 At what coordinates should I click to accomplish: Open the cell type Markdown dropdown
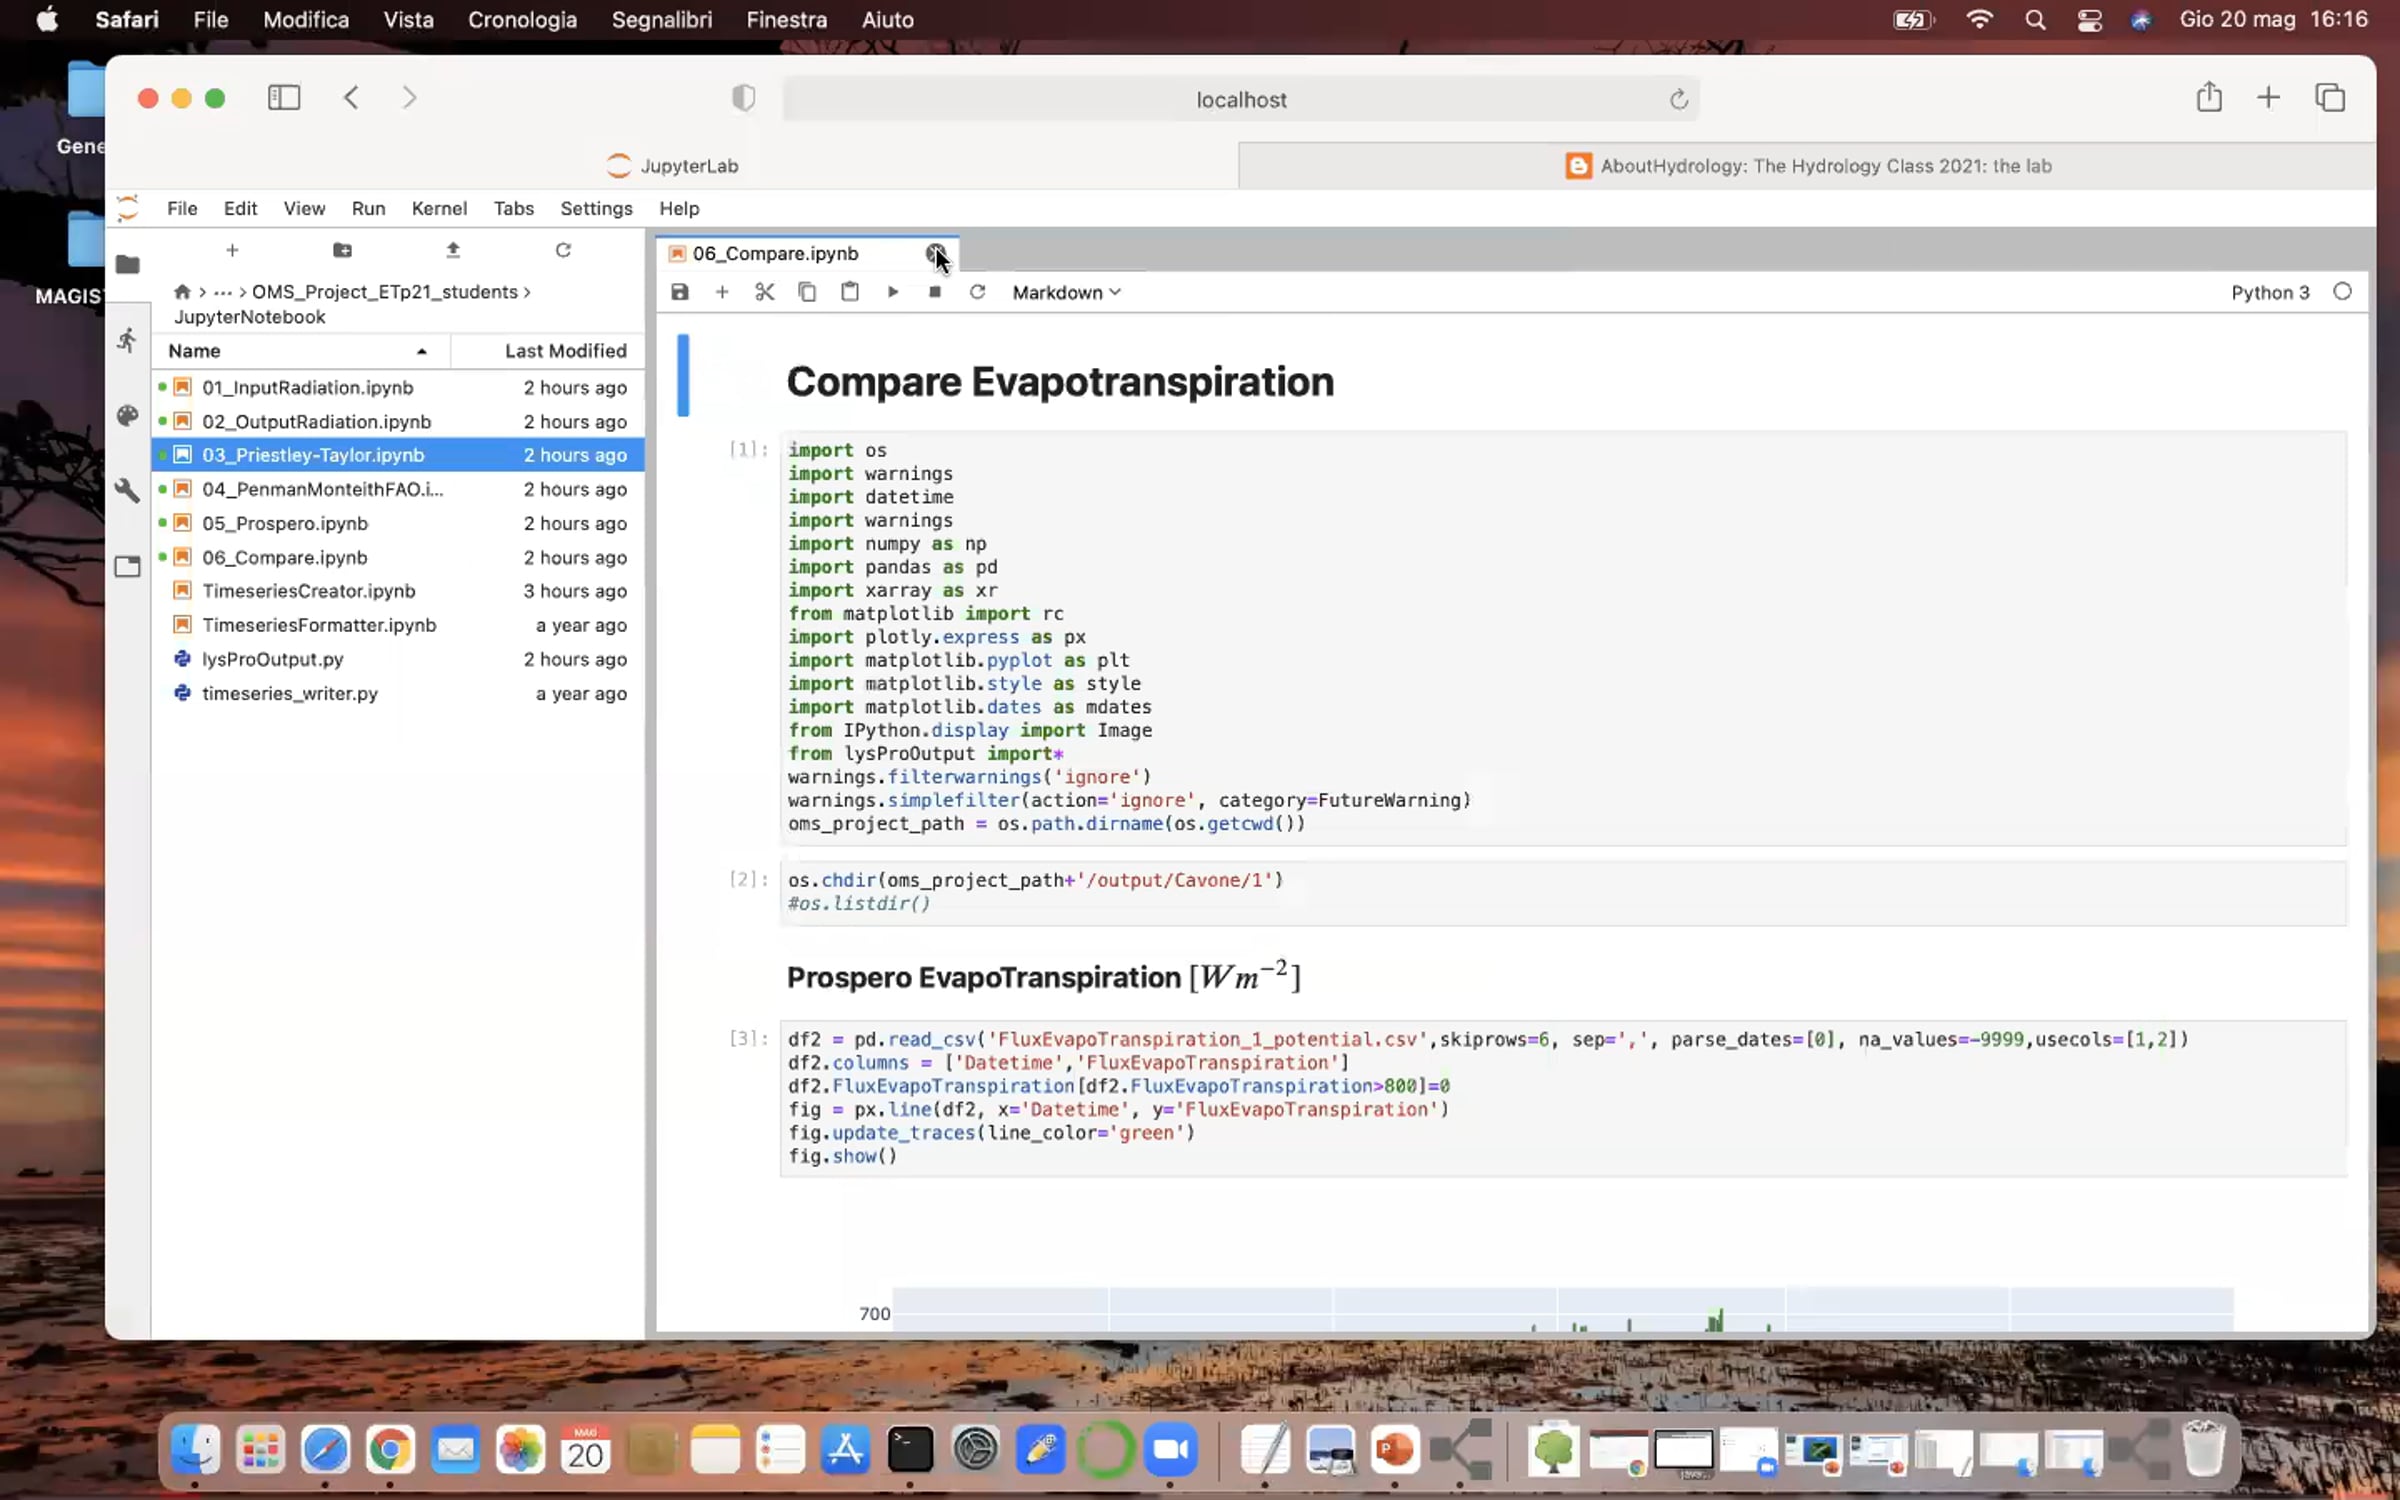click(x=1066, y=292)
